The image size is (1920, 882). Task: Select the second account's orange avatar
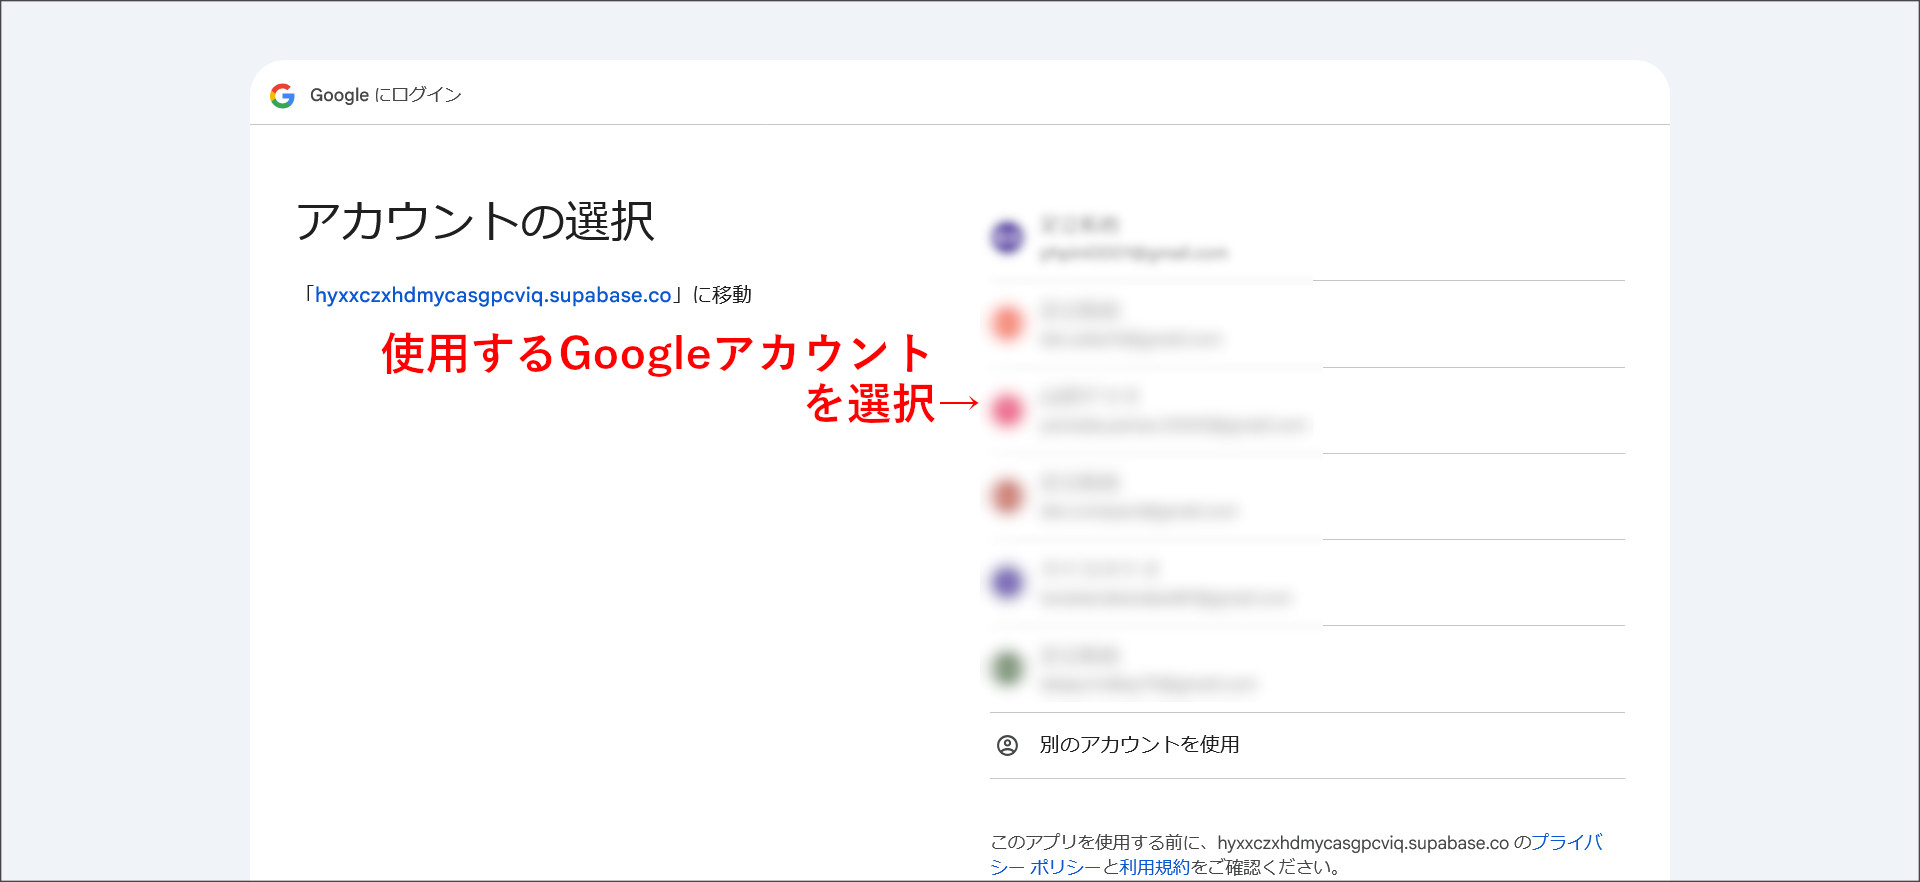(1007, 323)
